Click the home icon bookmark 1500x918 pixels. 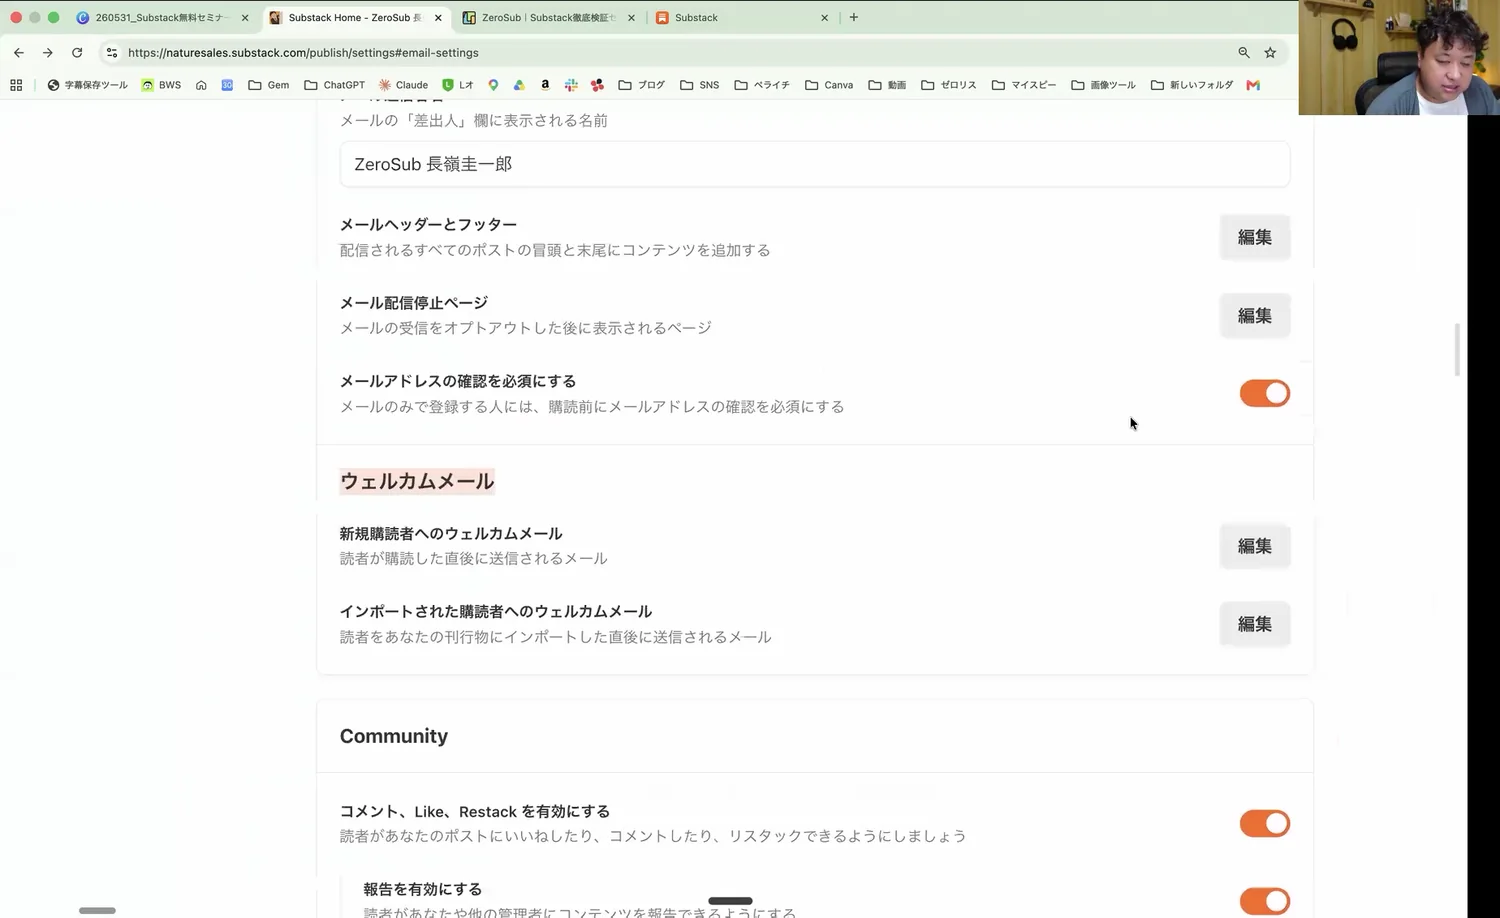[201, 85]
